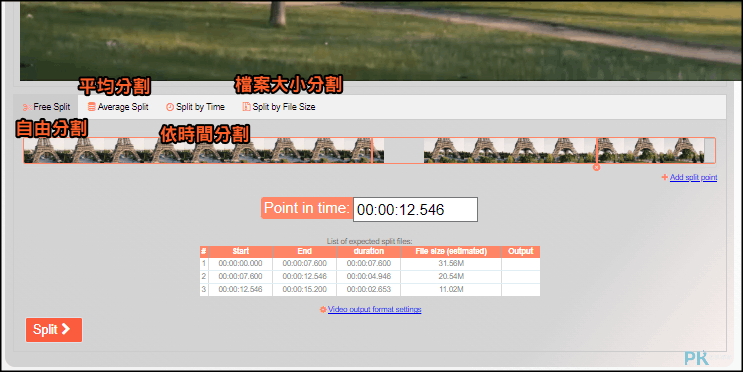Click the plus icon beside Add split point
Image resolution: width=743 pixels, height=372 pixels.
tap(665, 177)
